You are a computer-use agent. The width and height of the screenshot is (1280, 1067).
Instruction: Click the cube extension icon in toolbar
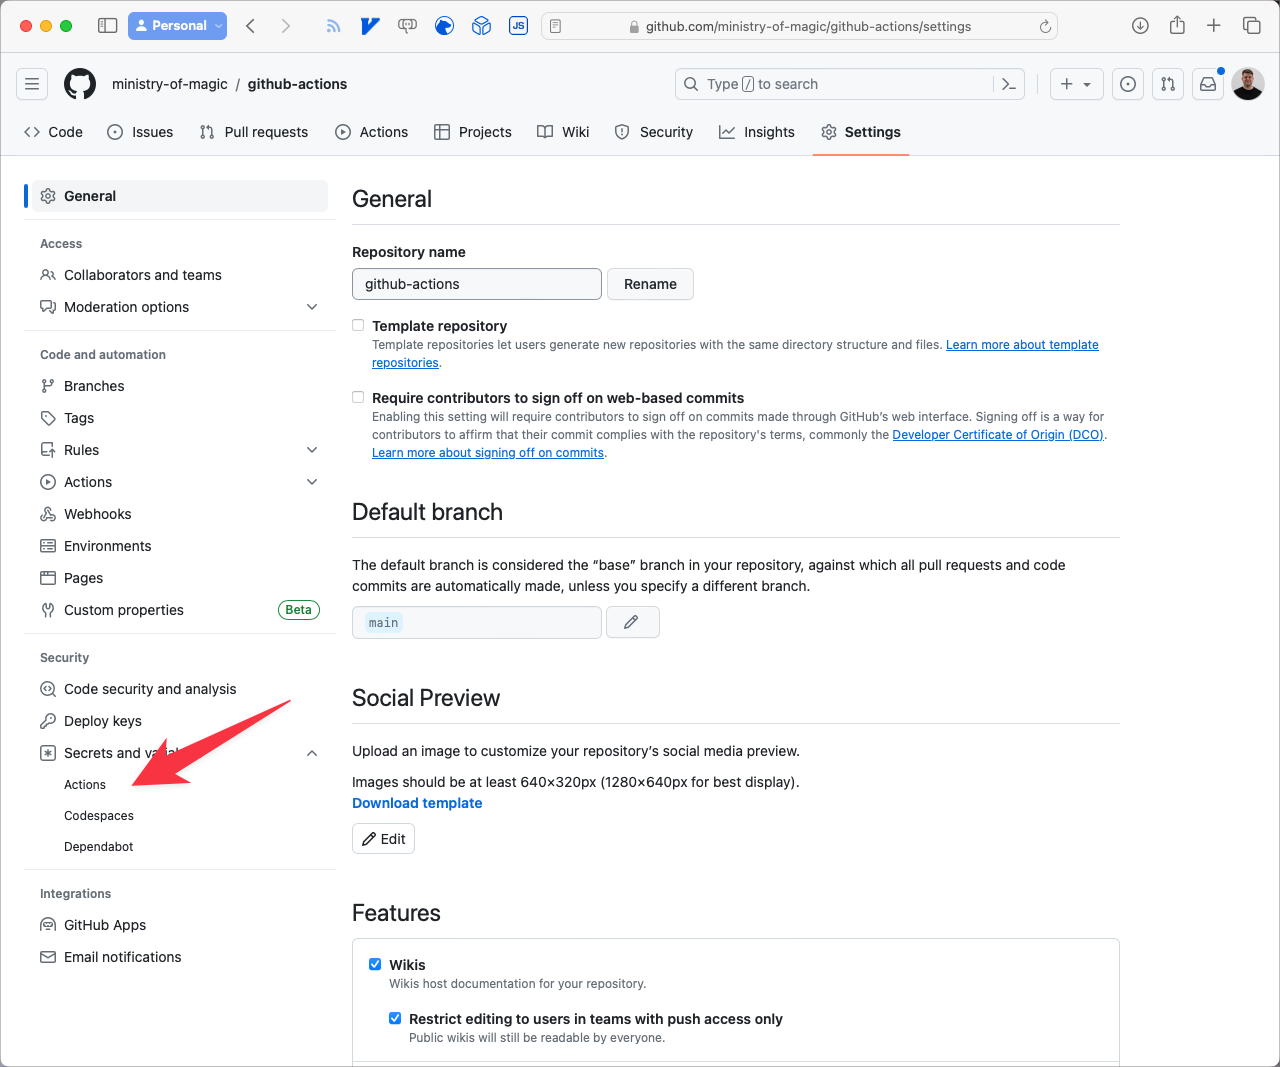point(481,26)
